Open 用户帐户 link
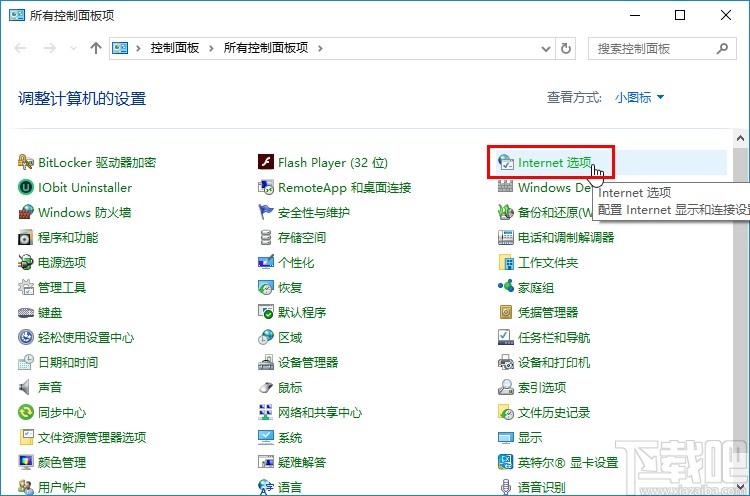The height and width of the screenshot is (496, 750). tap(62, 487)
